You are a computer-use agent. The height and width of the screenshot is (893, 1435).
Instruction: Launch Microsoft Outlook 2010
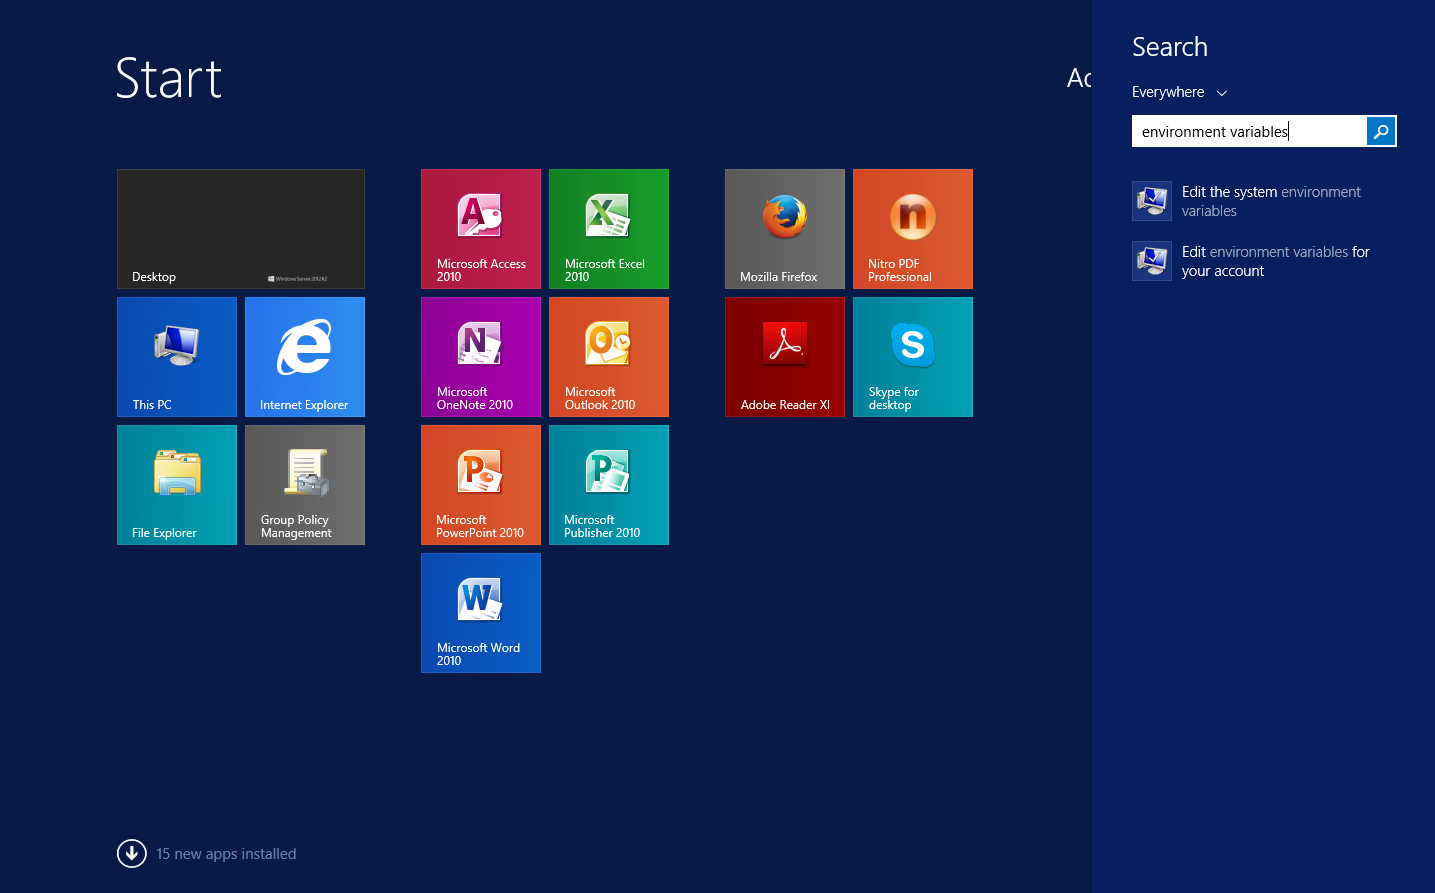click(609, 357)
